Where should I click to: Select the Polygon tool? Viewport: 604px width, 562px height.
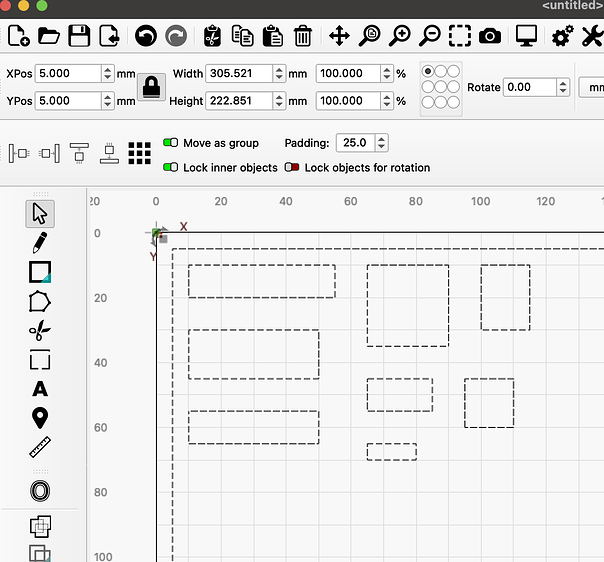(40, 301)
